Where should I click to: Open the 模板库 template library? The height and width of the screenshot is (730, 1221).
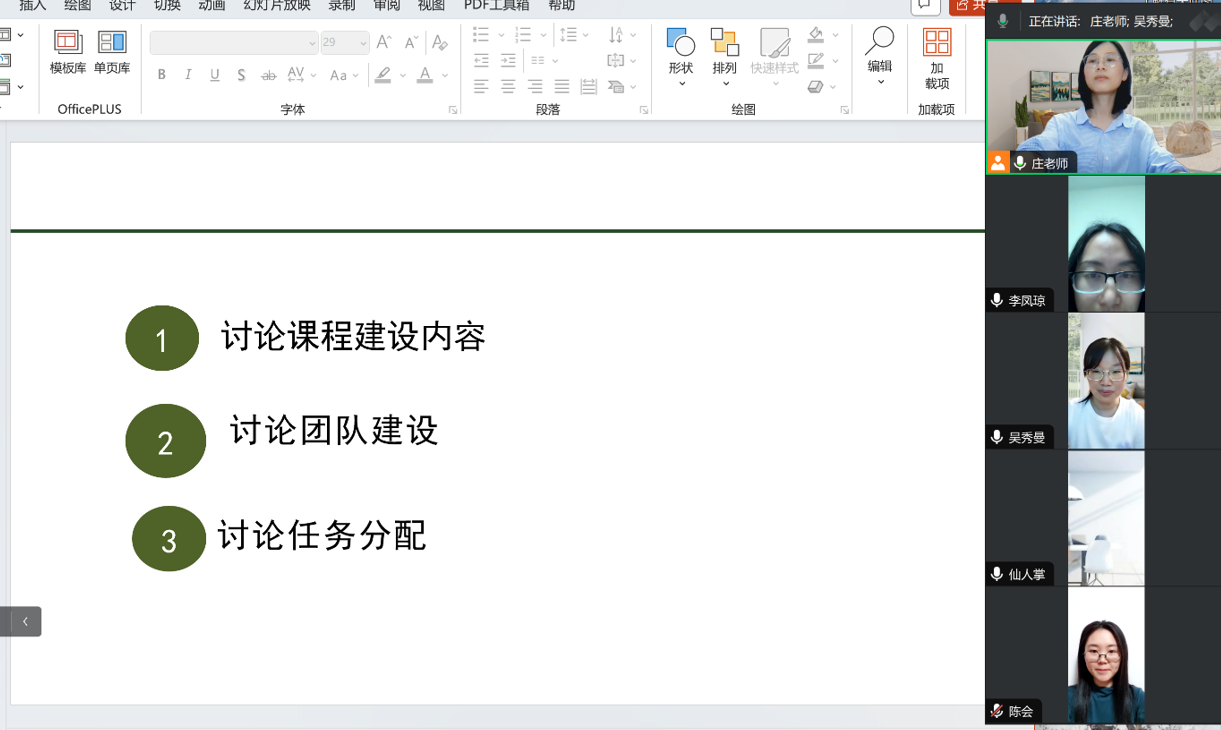[x=68, y=52]
